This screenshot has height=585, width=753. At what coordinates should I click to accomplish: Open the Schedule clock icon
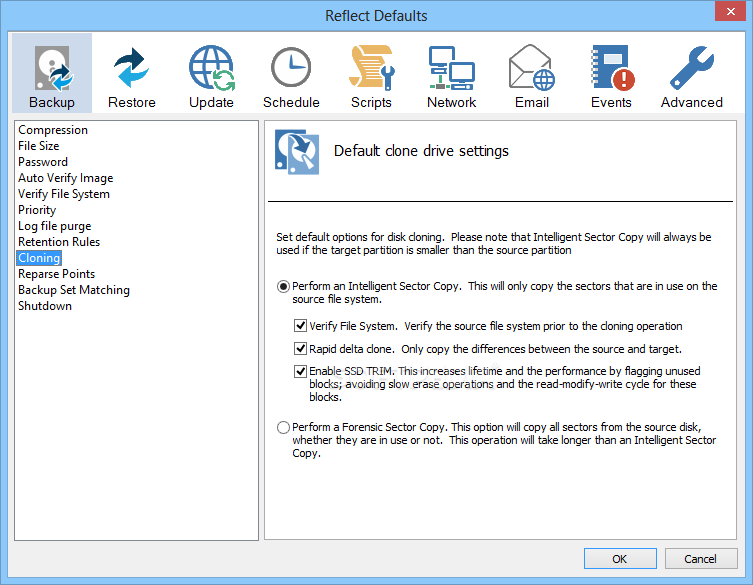[x=291, y=67]
